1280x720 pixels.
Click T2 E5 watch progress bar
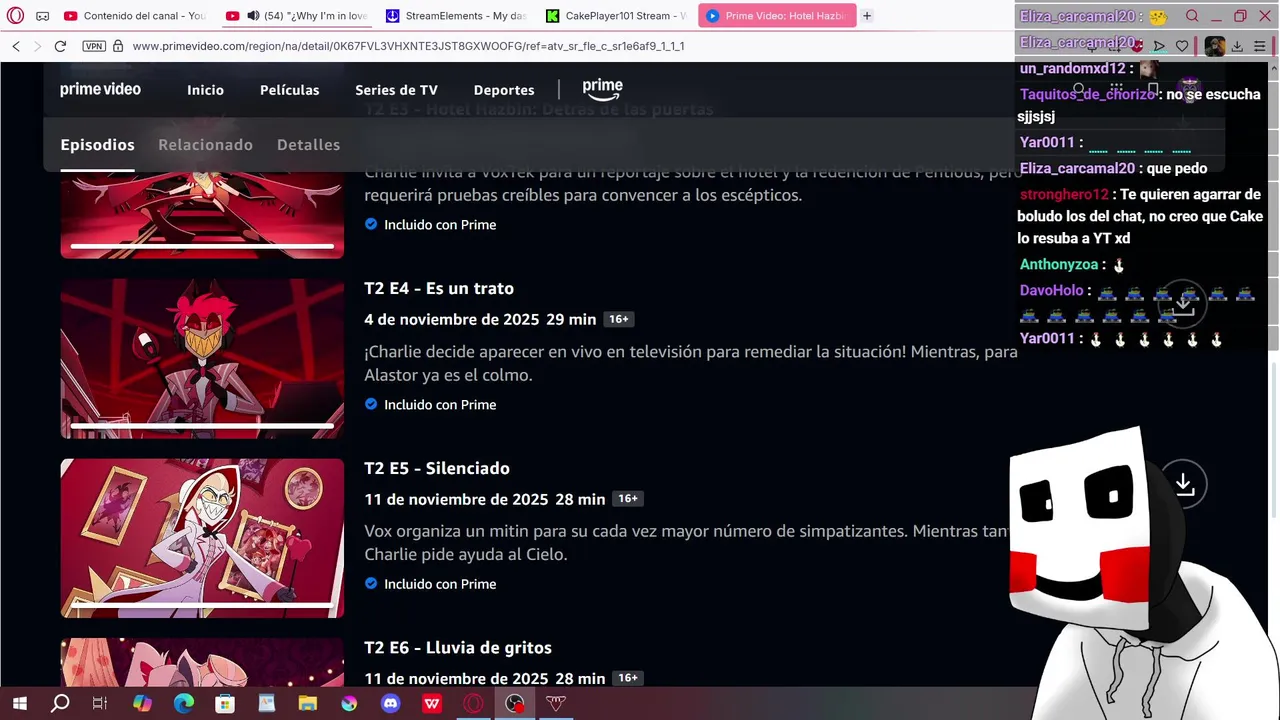click(x=202, y=604)
